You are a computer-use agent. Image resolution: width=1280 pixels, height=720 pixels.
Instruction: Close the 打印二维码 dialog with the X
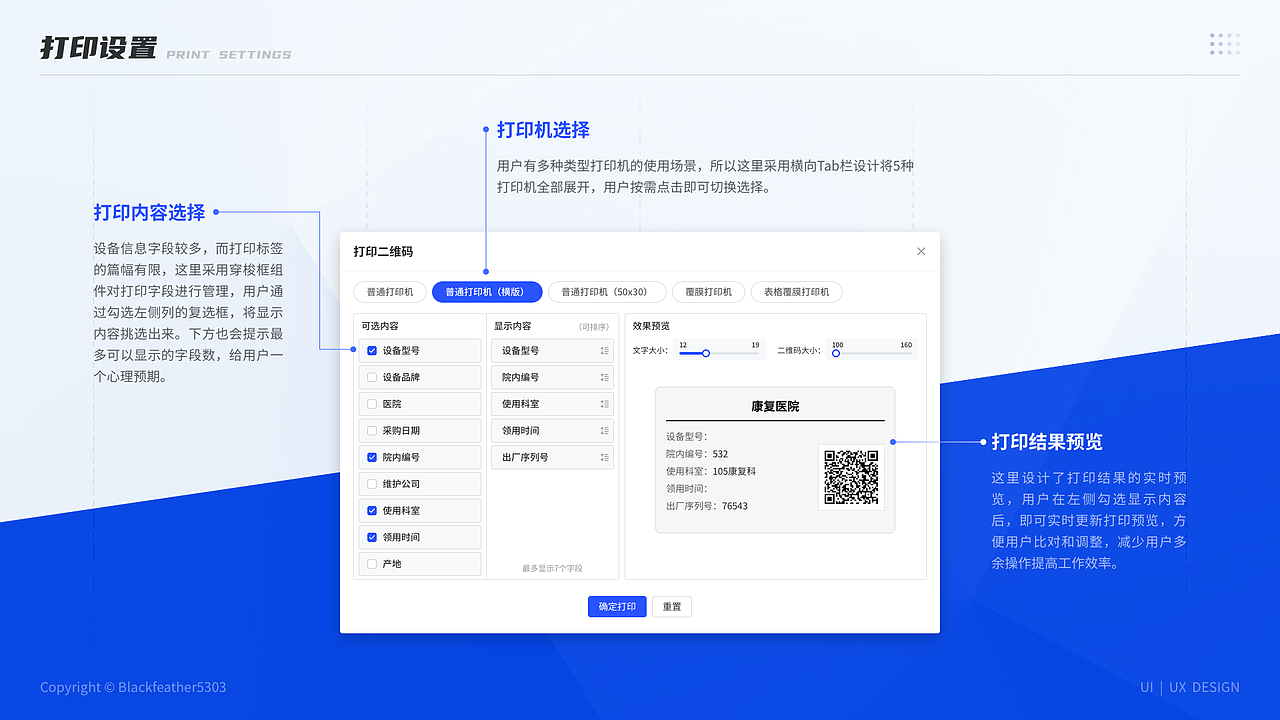click(921, 251)
